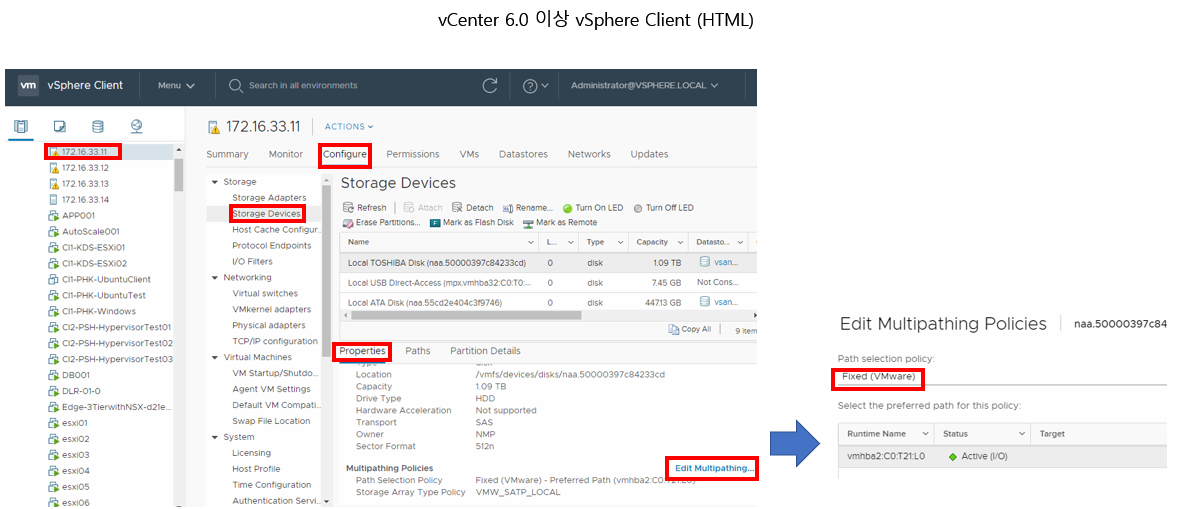Switch to the Summary tab
Viewport: 1186px width, 509px height.
coord(227,154)
